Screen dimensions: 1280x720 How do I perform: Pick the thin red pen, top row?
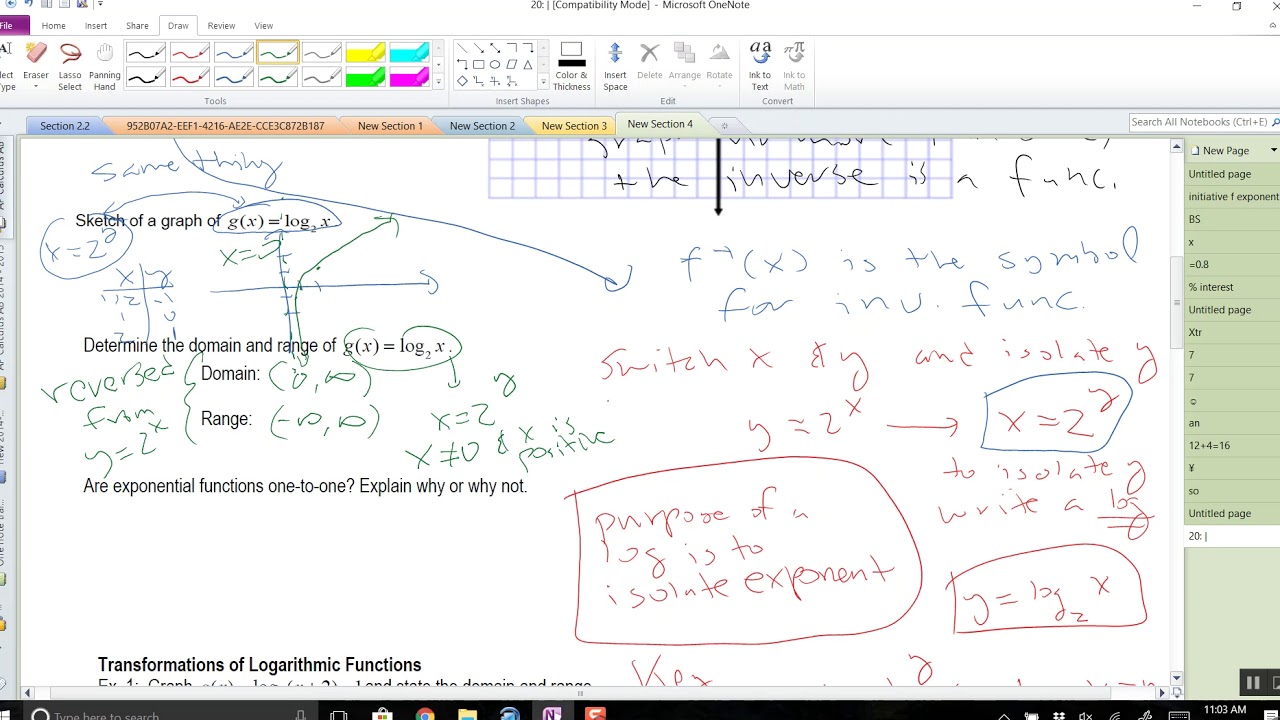[x=189, y=53]
